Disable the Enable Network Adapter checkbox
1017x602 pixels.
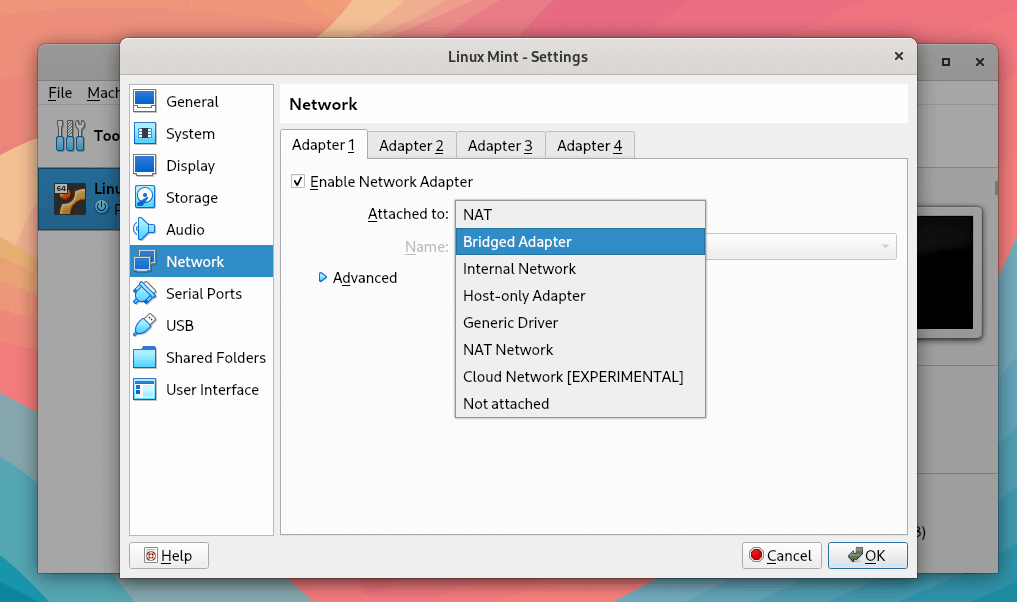point(297,182)
